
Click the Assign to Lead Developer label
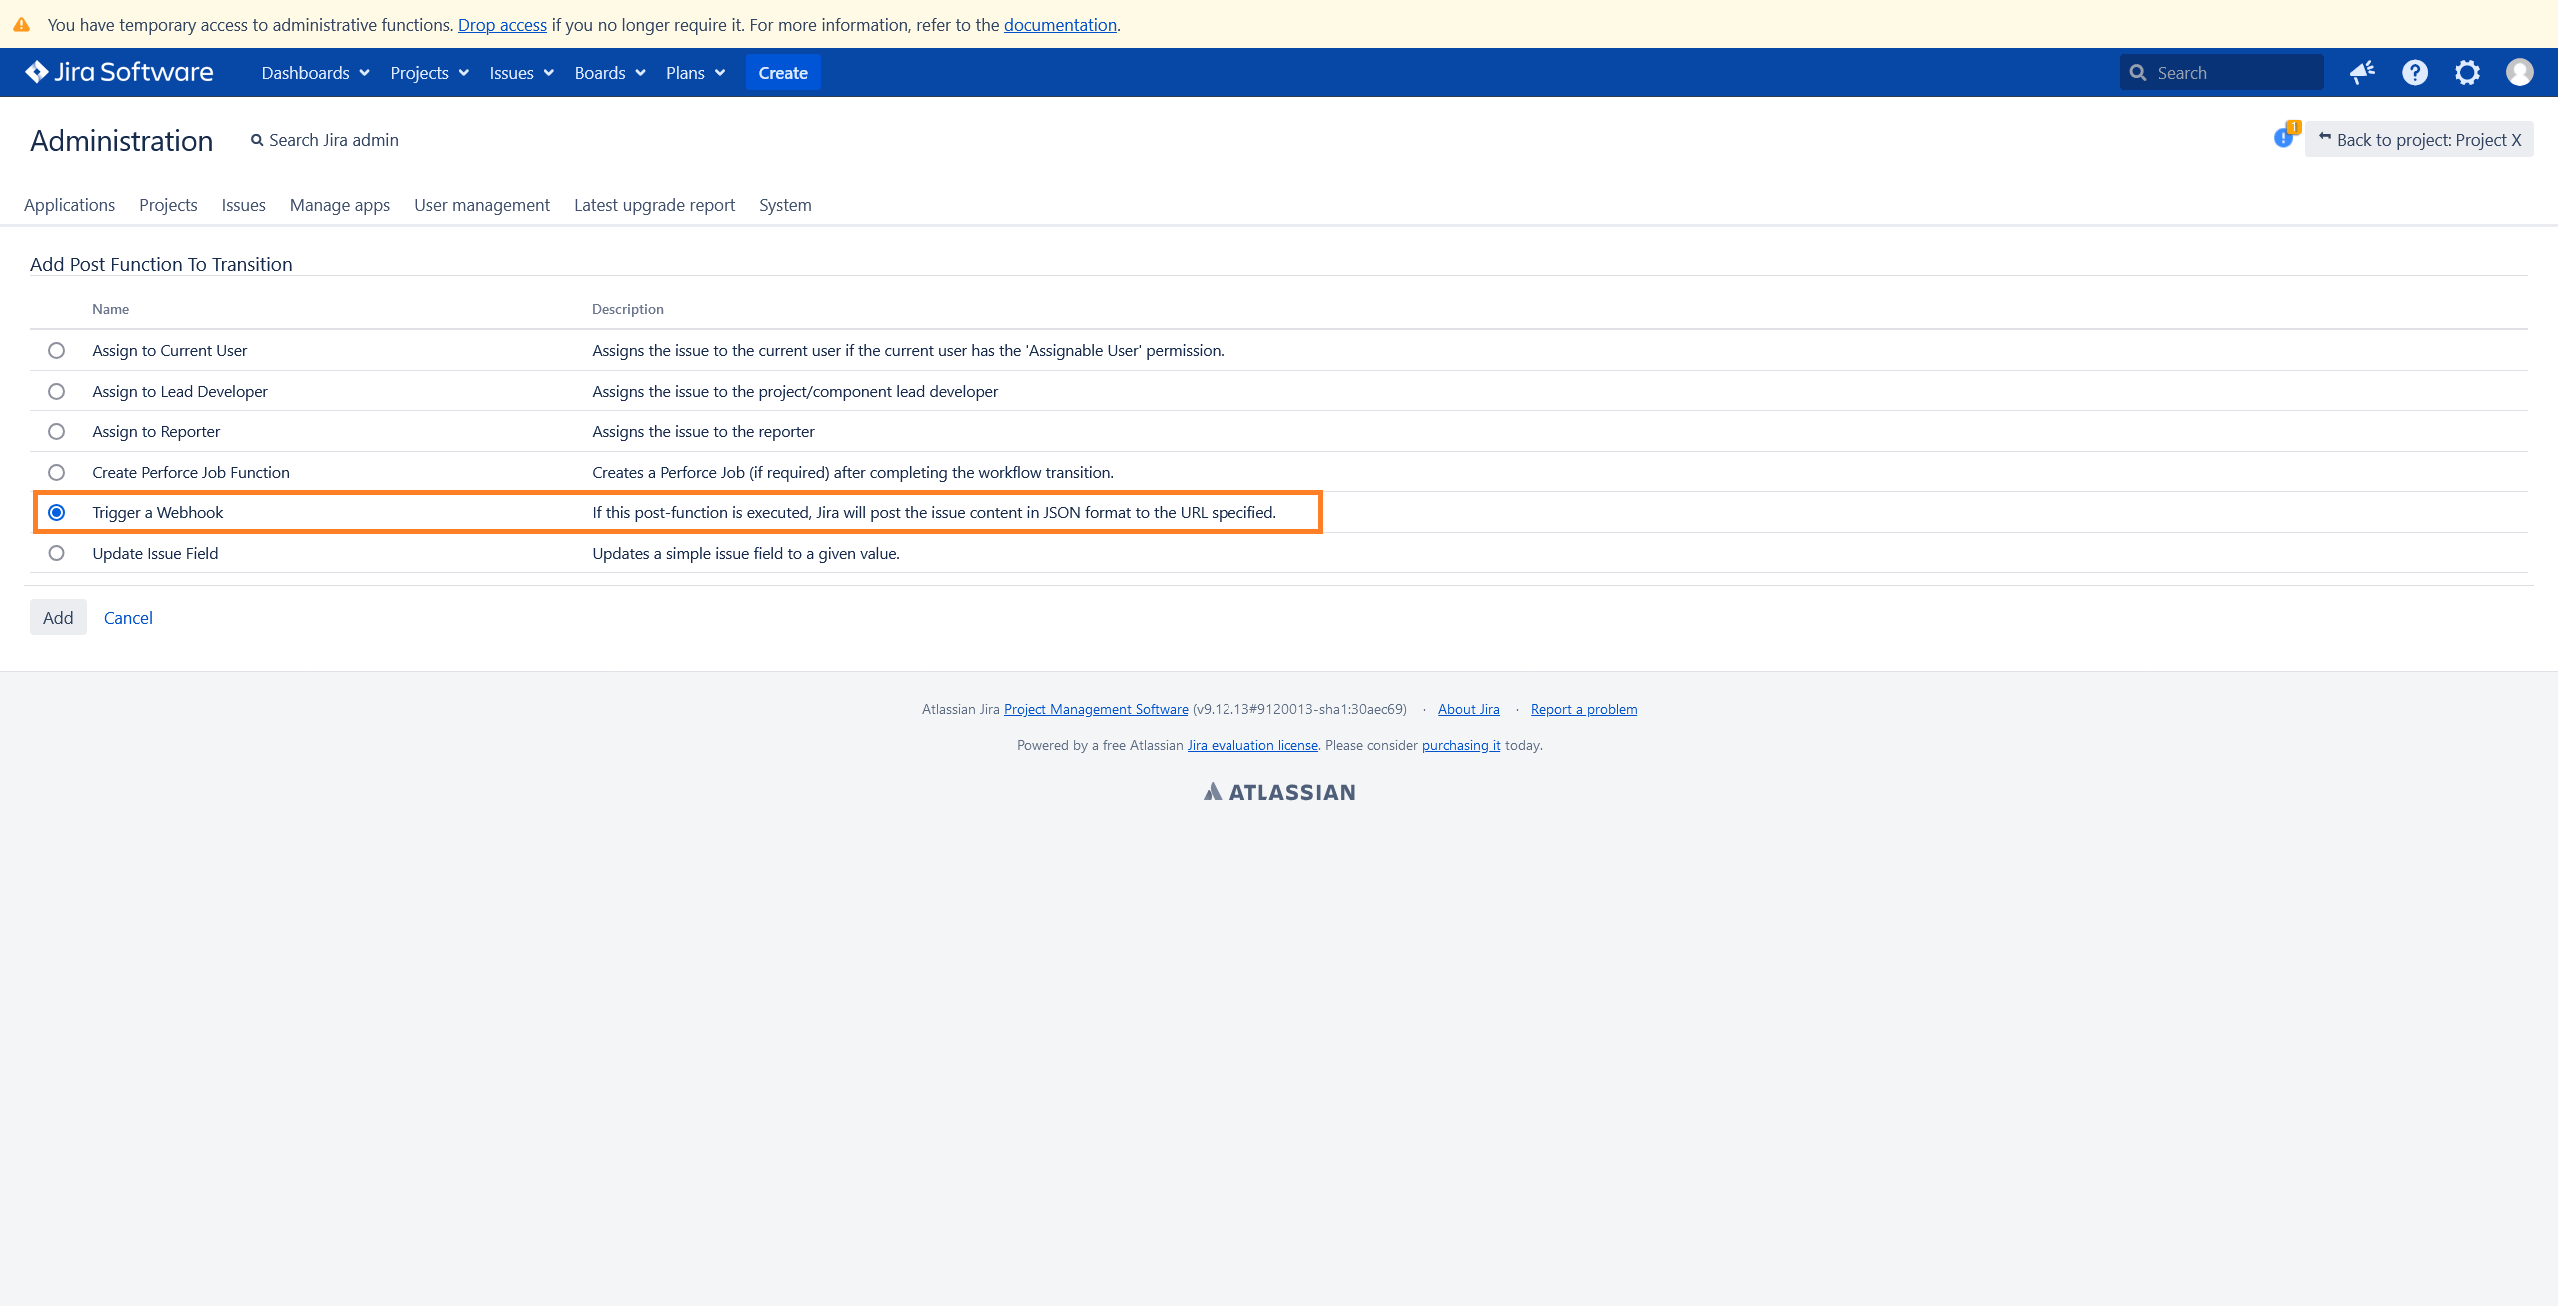[x=180, y=391]
